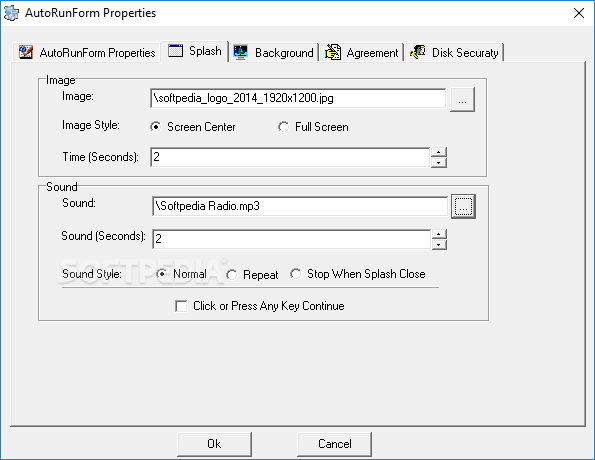Image resolution: width=595 pixels, height=460 pixels.
Task: Click the title bar application icon
Action: coord(11,13)
